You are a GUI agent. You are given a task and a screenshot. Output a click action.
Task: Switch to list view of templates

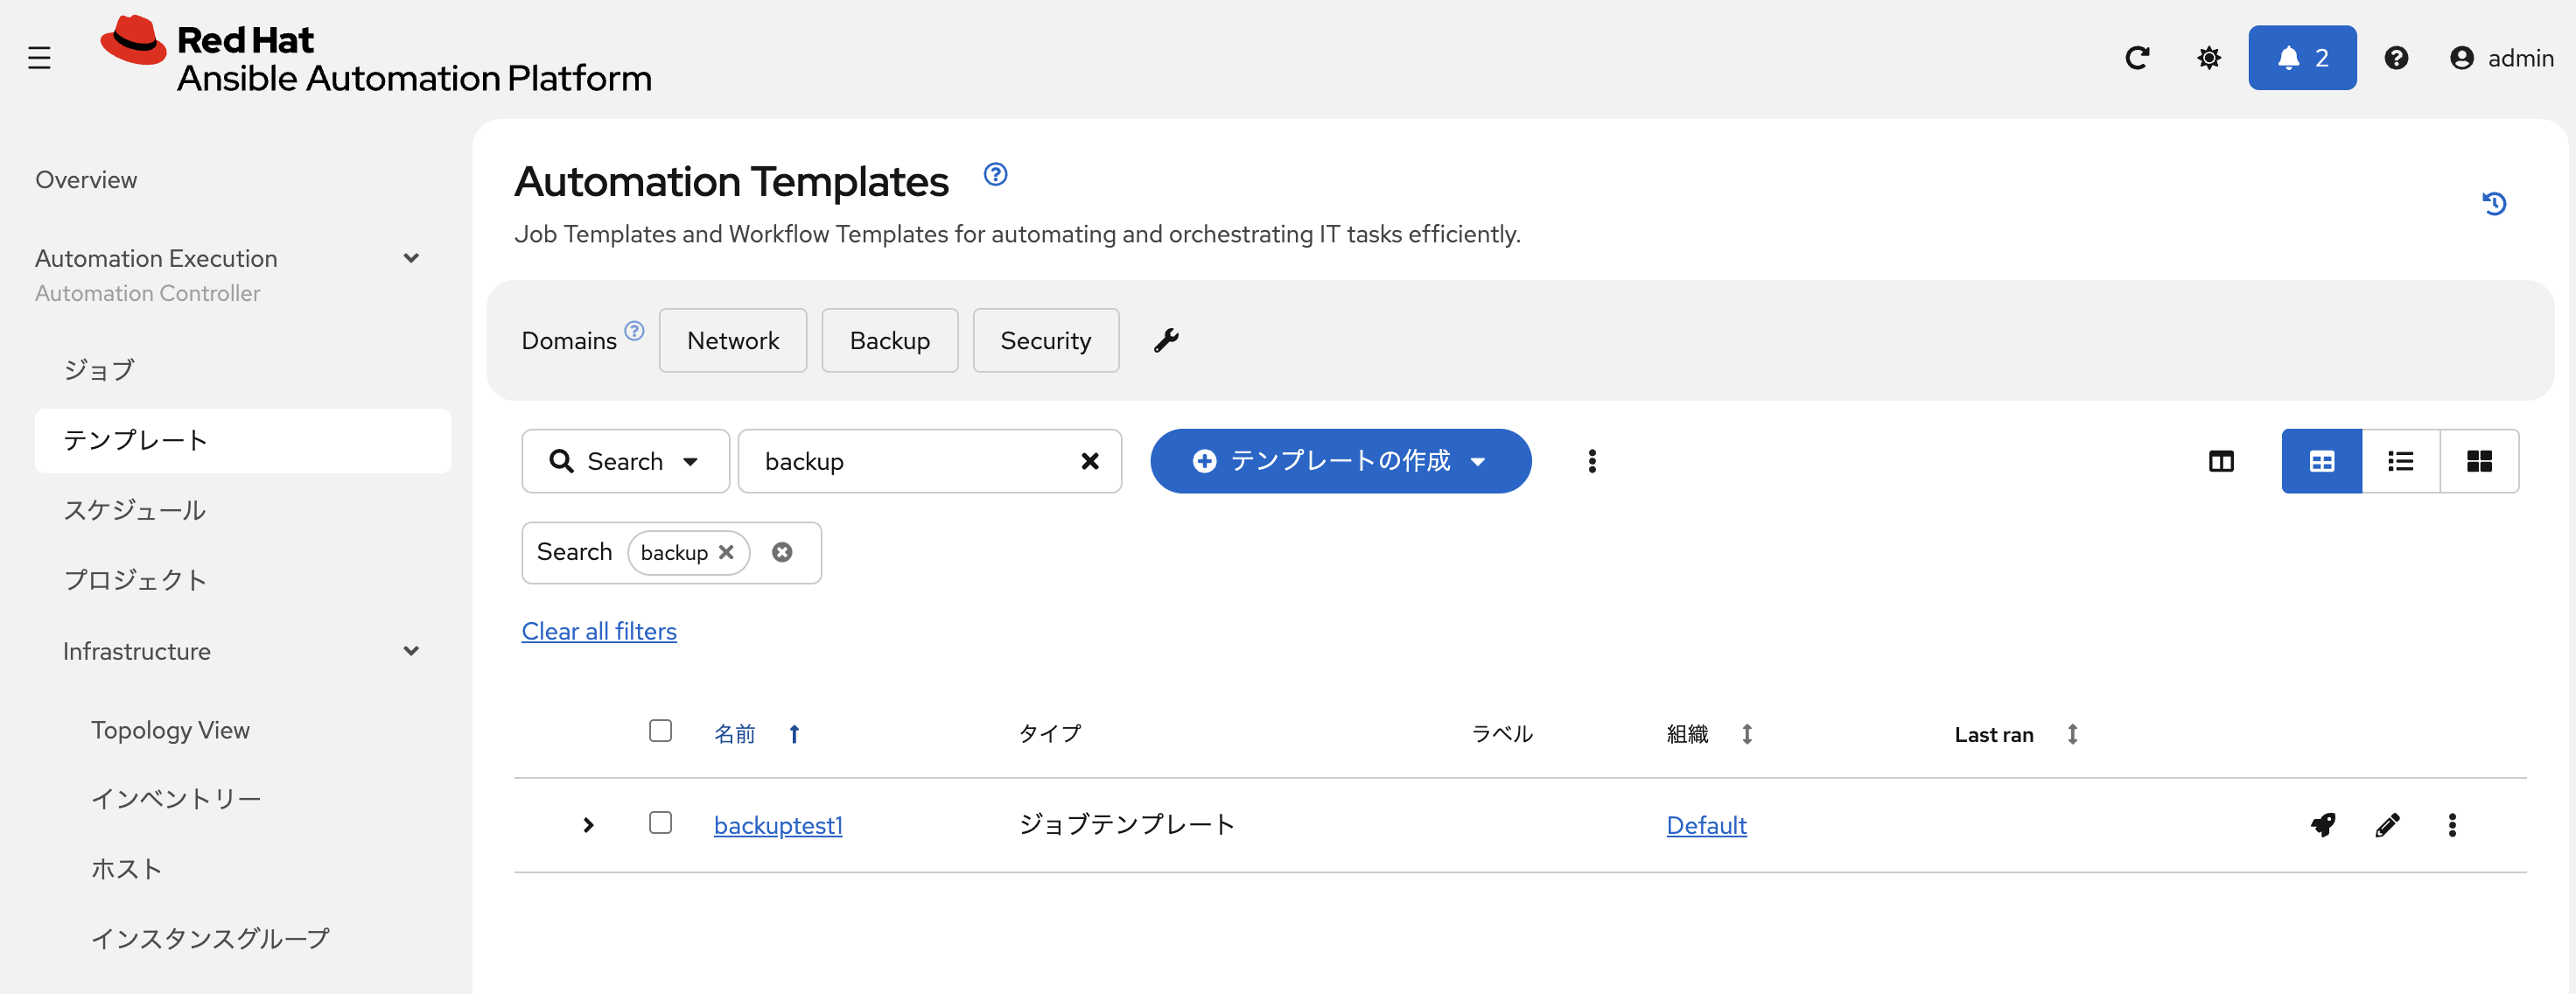(x=2400, y=461)
